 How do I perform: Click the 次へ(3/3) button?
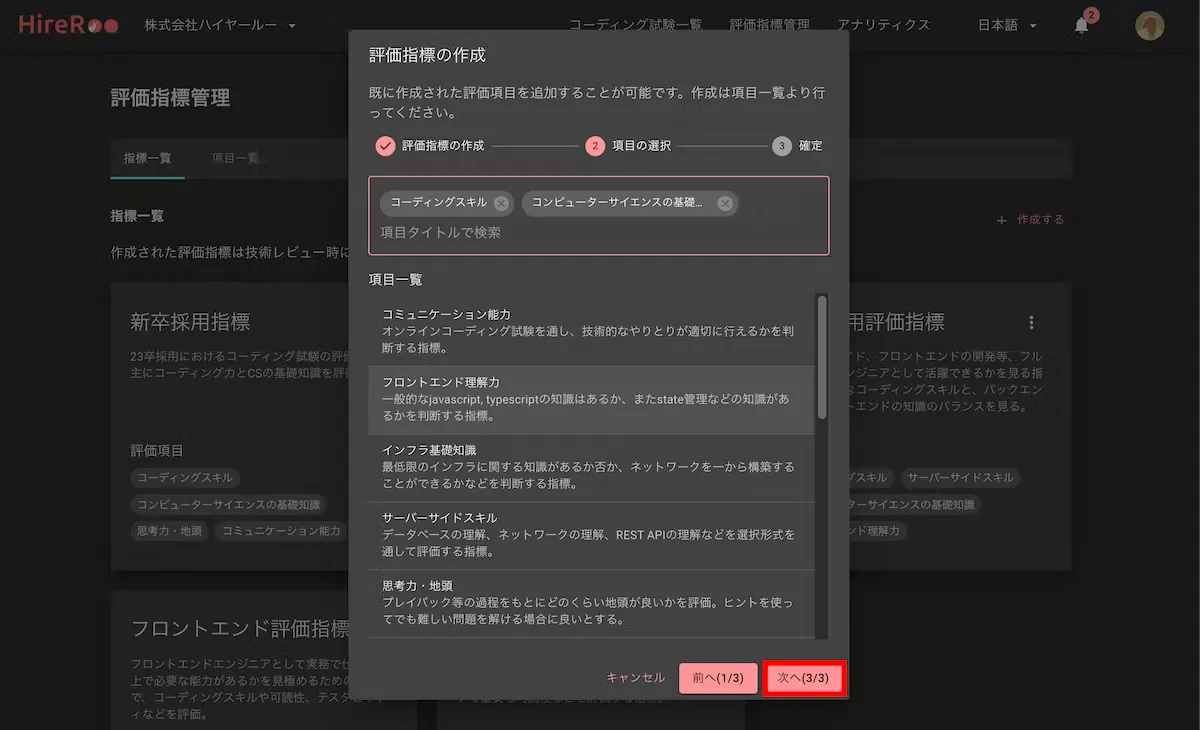[x=804, y=678]
